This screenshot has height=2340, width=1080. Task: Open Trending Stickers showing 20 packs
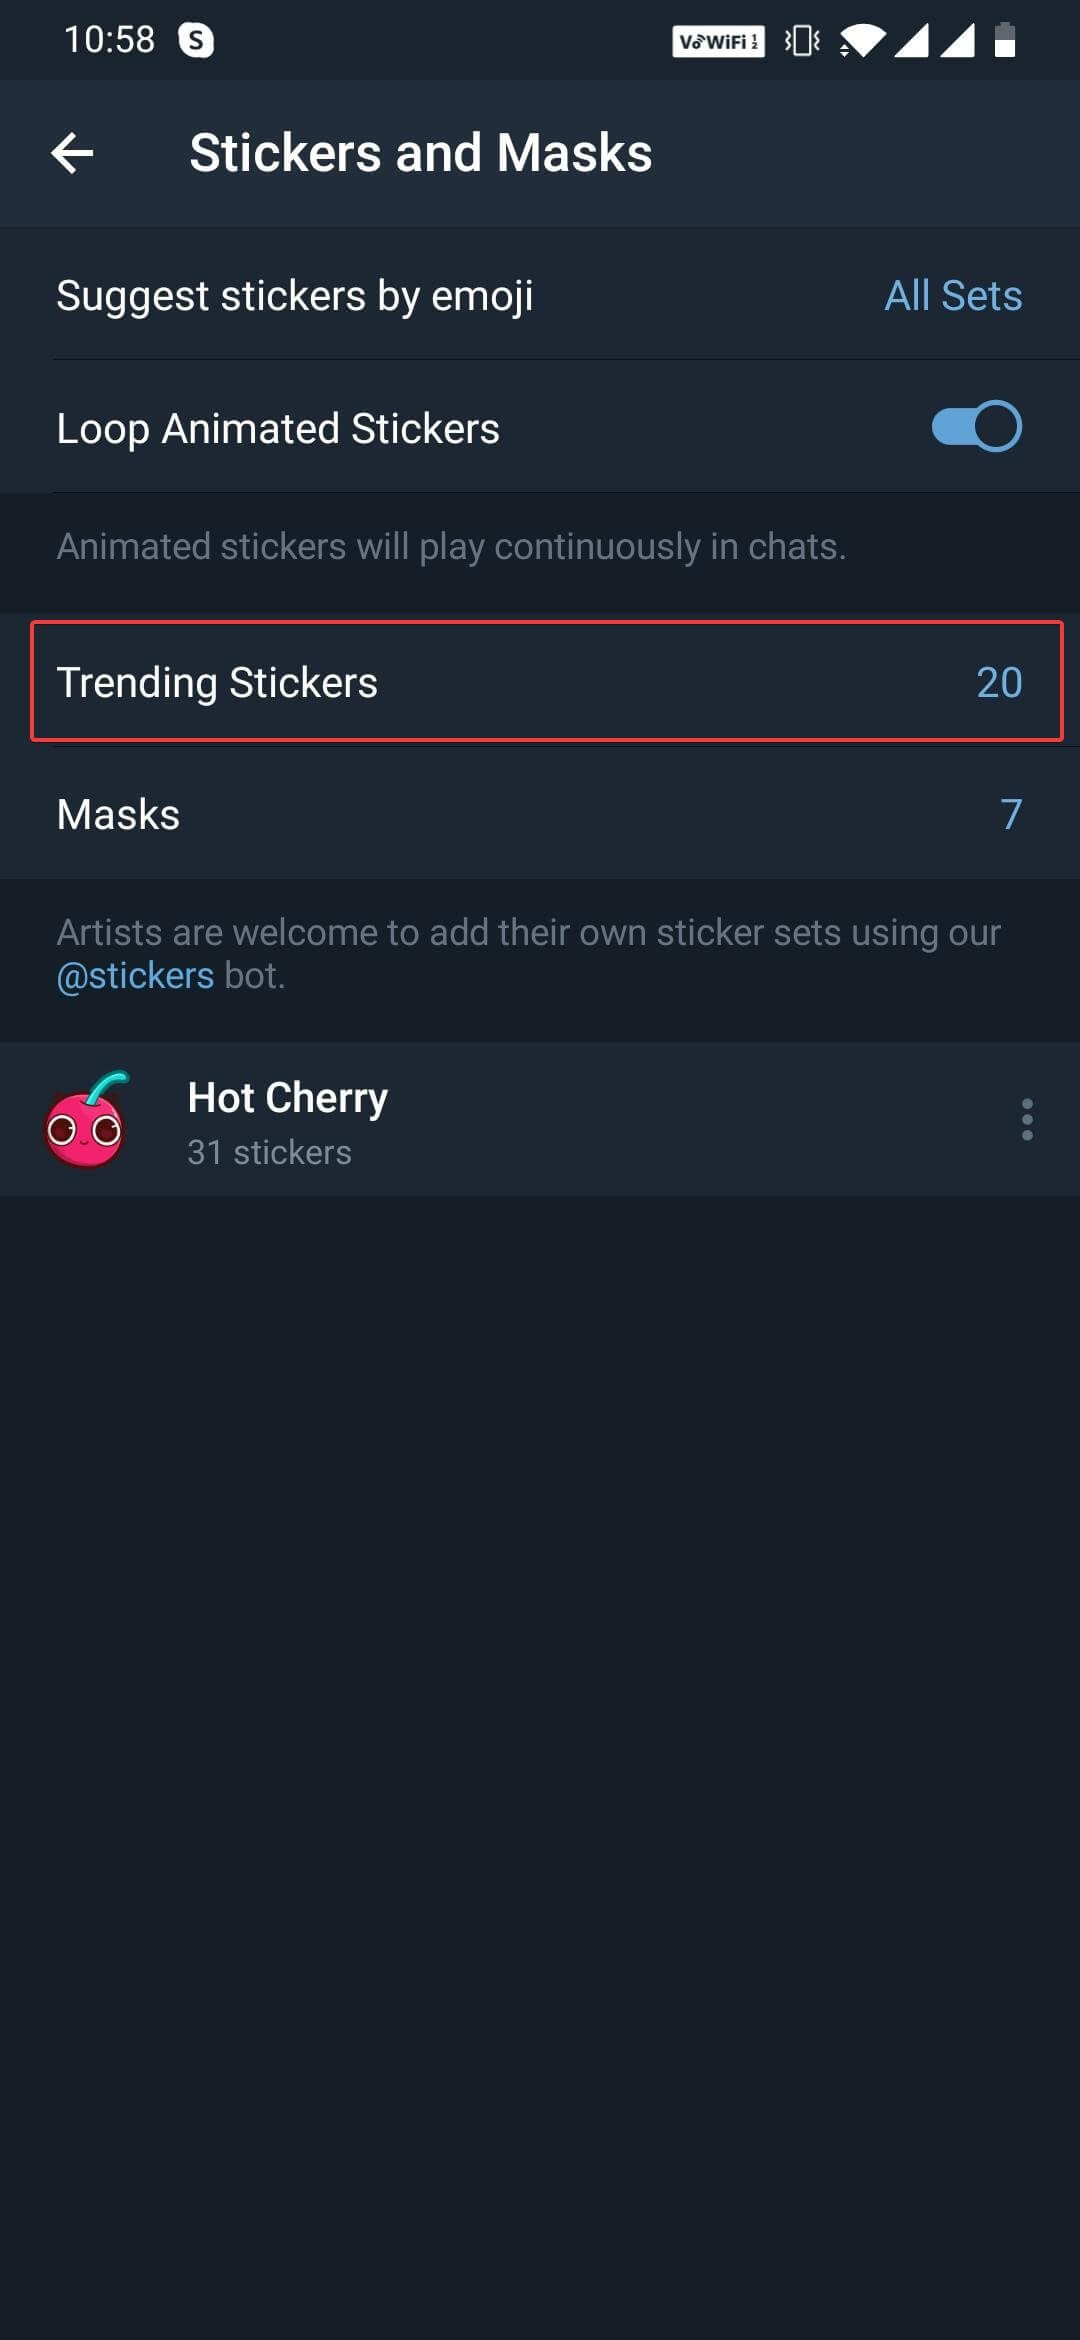pos(540,682)
